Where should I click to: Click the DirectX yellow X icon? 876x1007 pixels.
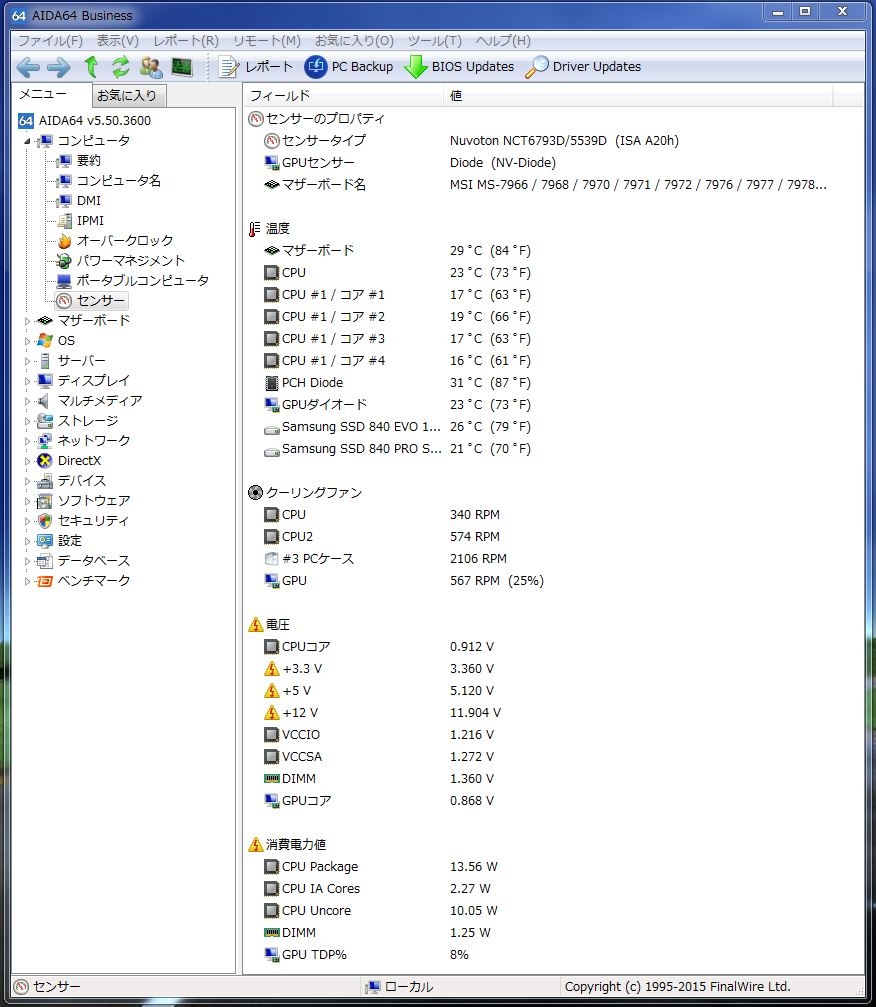45,460
